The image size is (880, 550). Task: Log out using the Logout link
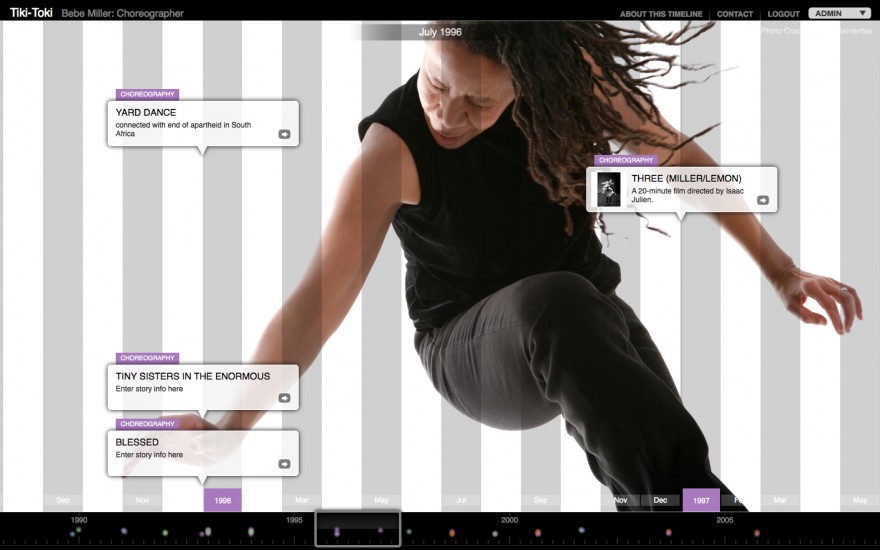click(783, 14)
